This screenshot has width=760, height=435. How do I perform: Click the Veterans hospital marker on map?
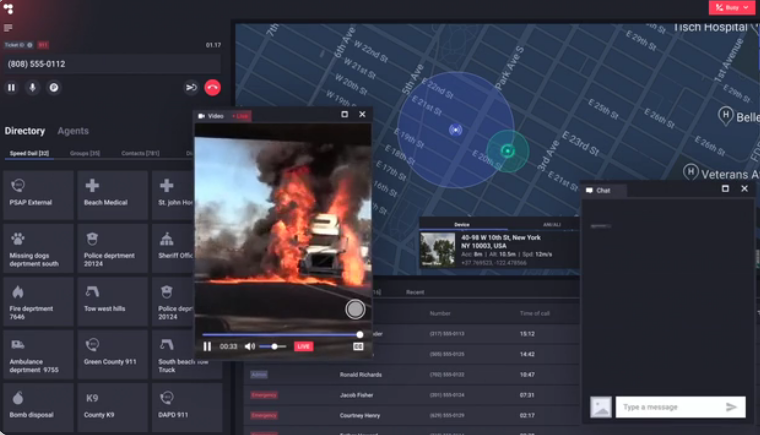click(x=690, y=172)
